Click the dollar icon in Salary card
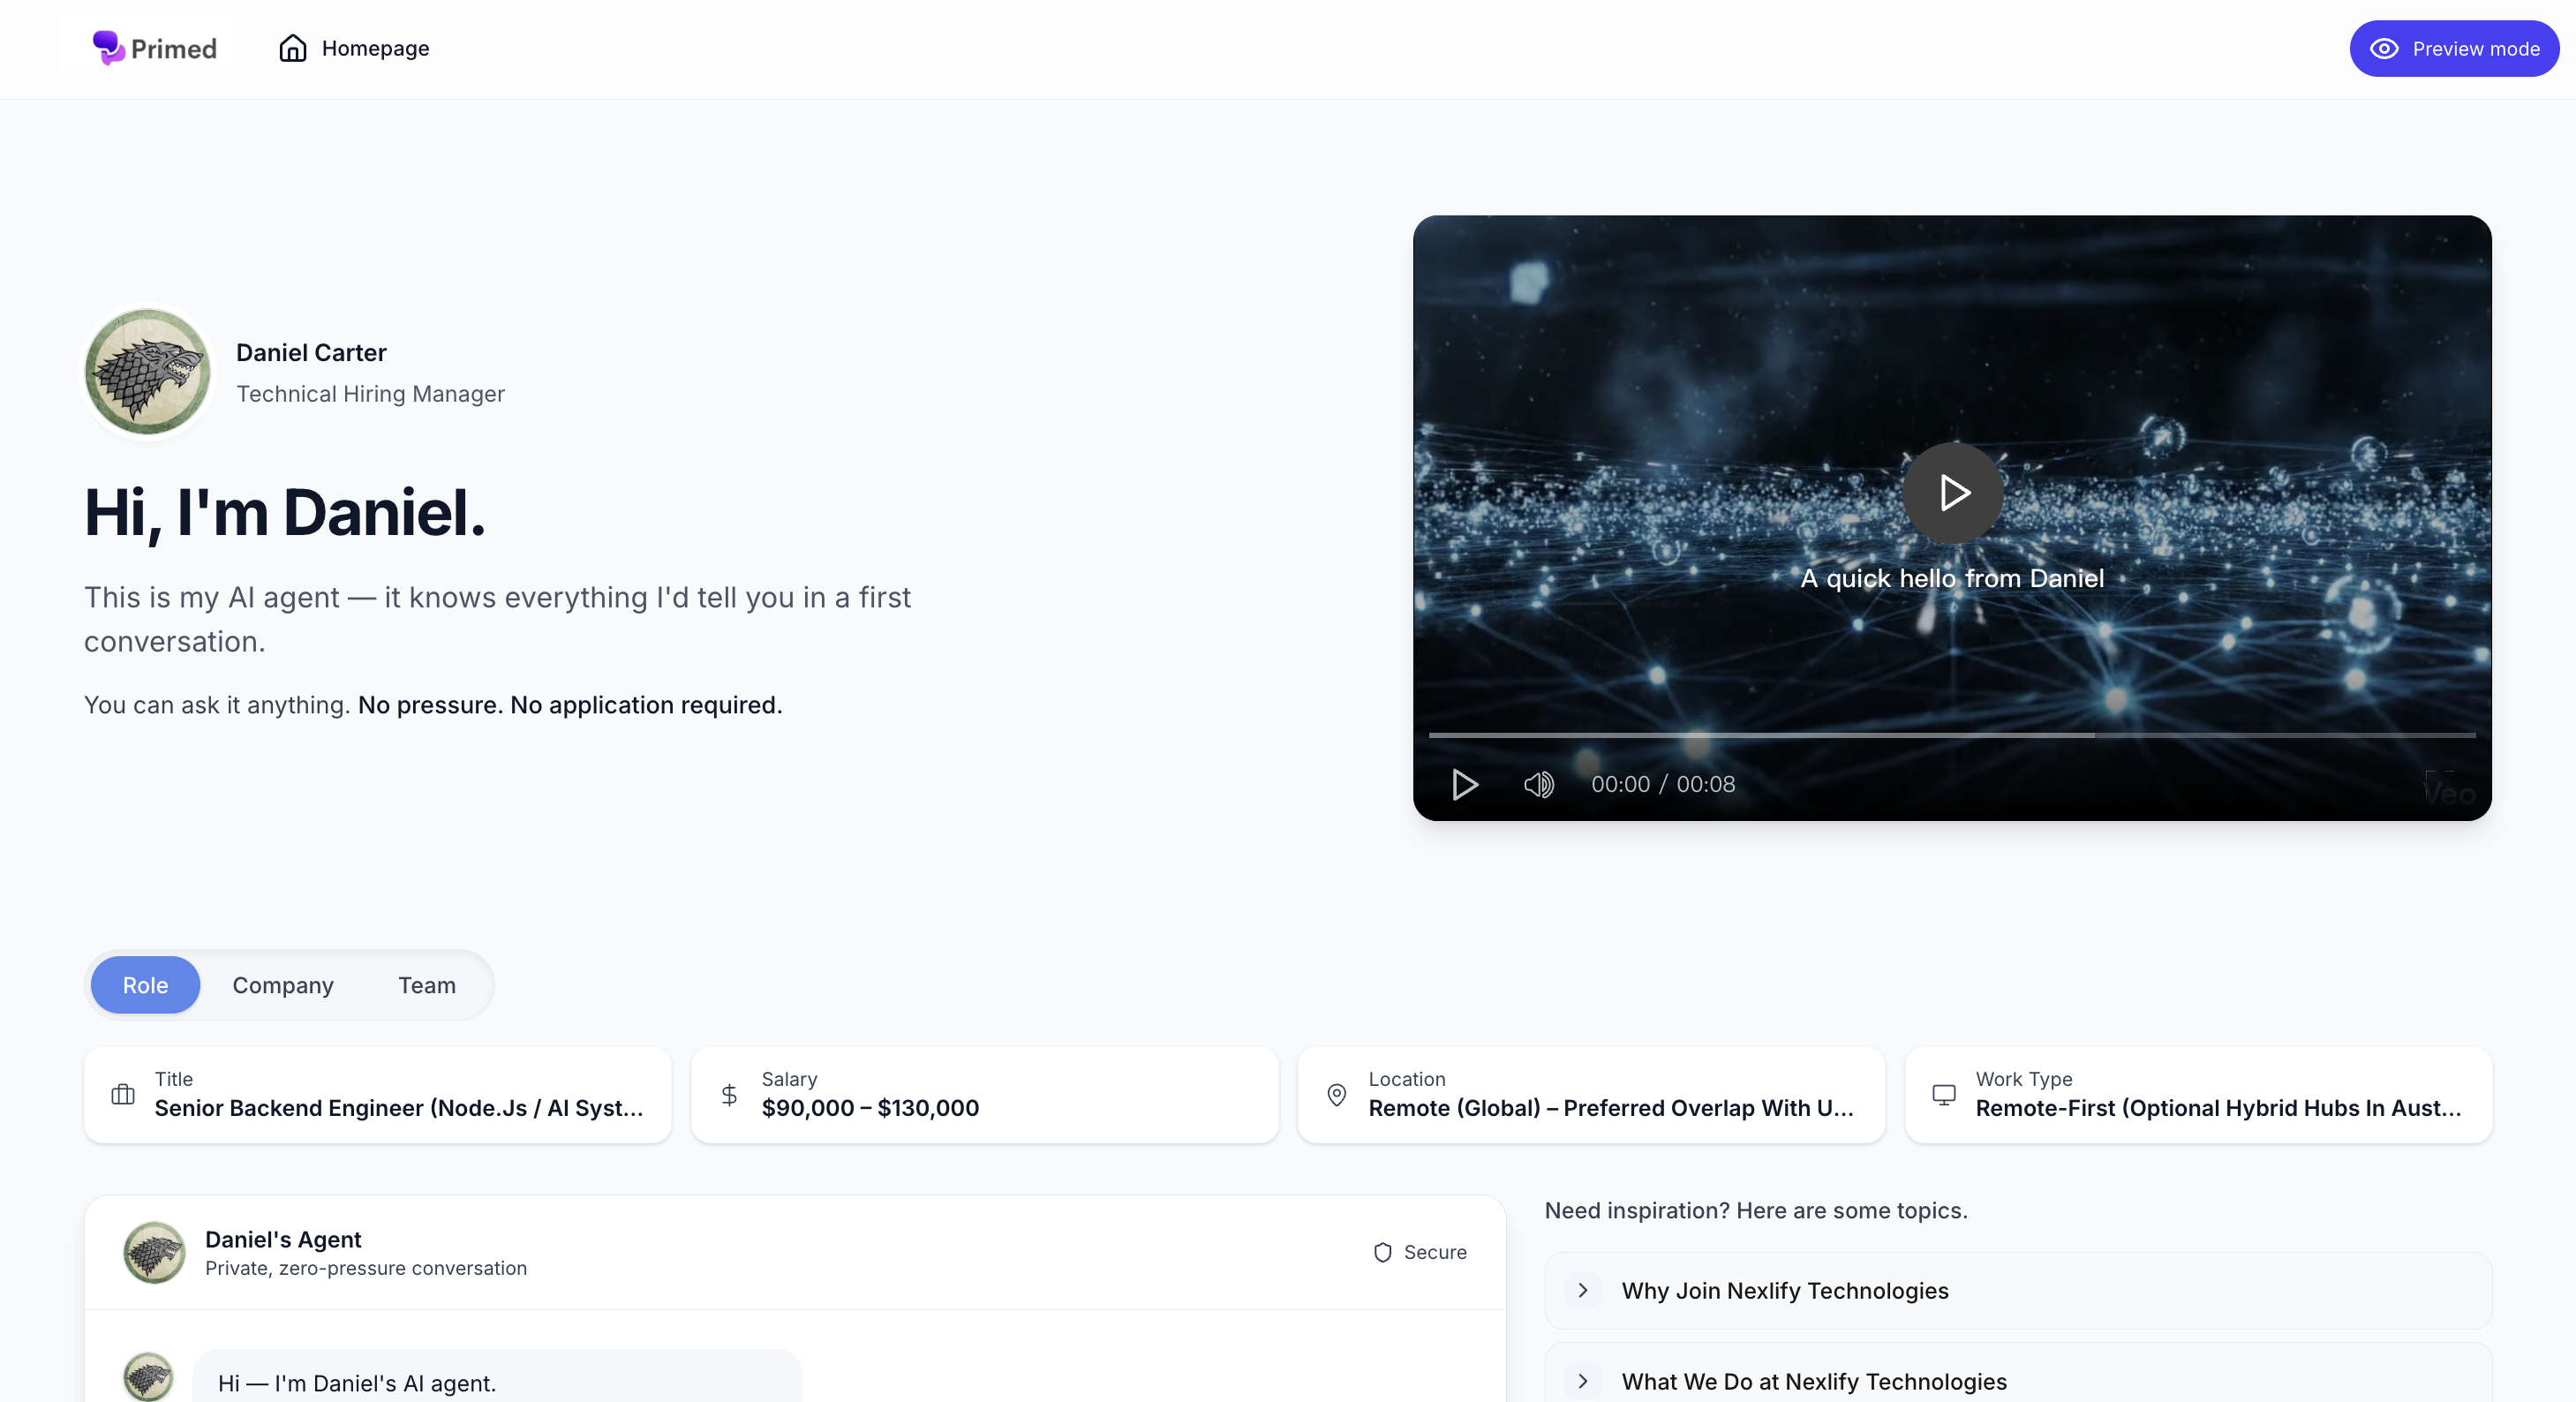Screen dimensions: 2576x1402 coord(730,1094)
